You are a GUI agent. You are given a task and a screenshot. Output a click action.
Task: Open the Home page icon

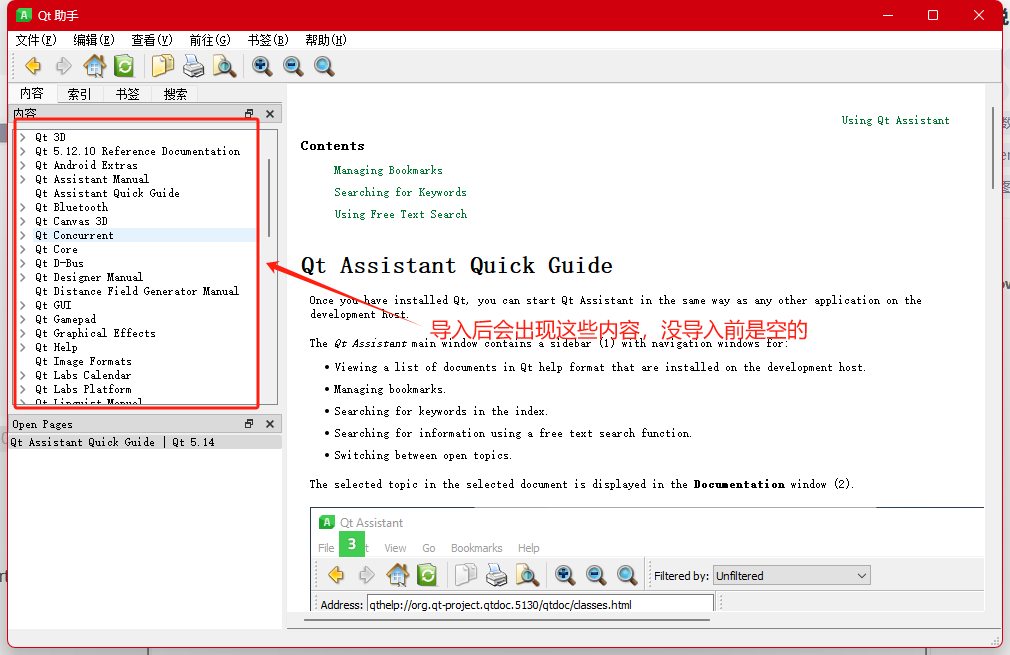(94, 66)
